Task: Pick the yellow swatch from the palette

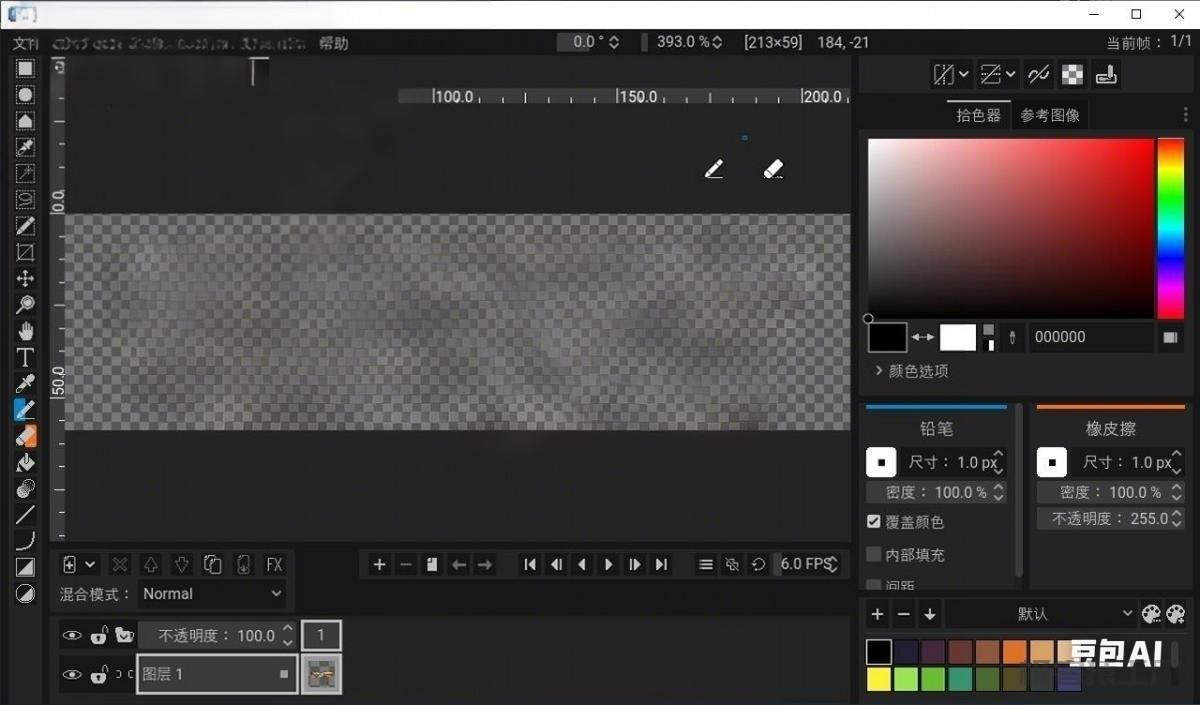Action: pyautogui.click(x=878, y=678)
